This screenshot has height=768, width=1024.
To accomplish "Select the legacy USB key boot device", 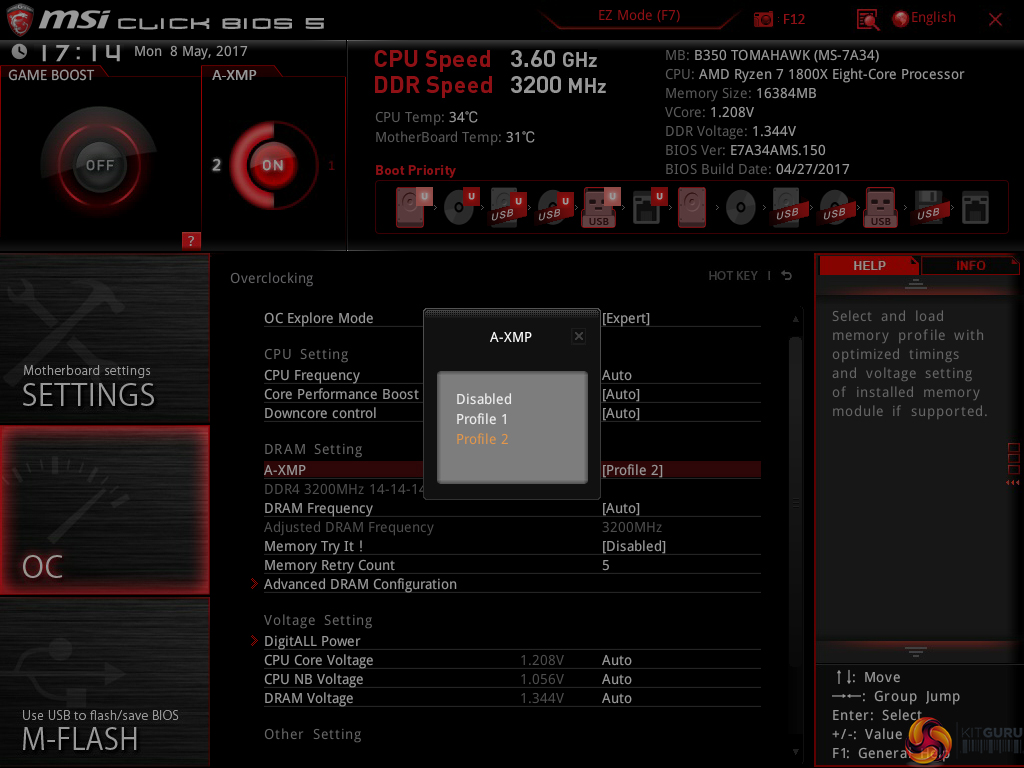I will pos(881,207).
